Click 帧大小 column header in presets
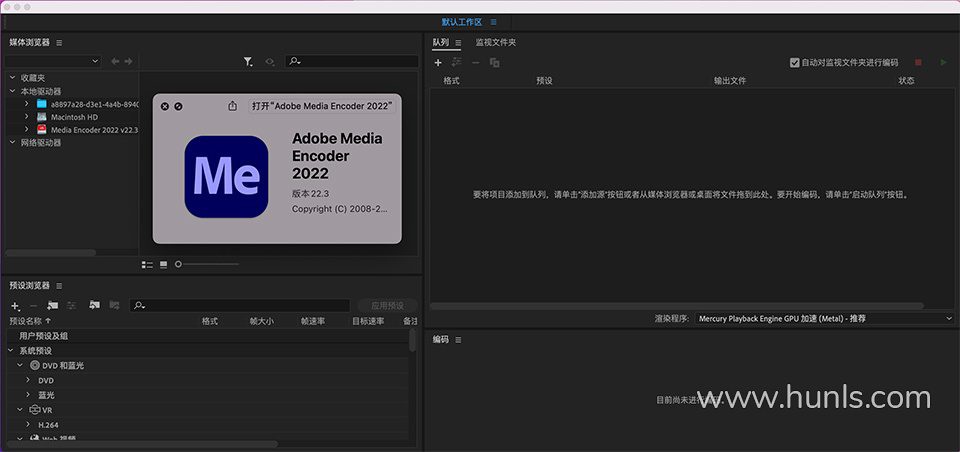This screenshot has height=452, width=960. (x=261, y=321)
